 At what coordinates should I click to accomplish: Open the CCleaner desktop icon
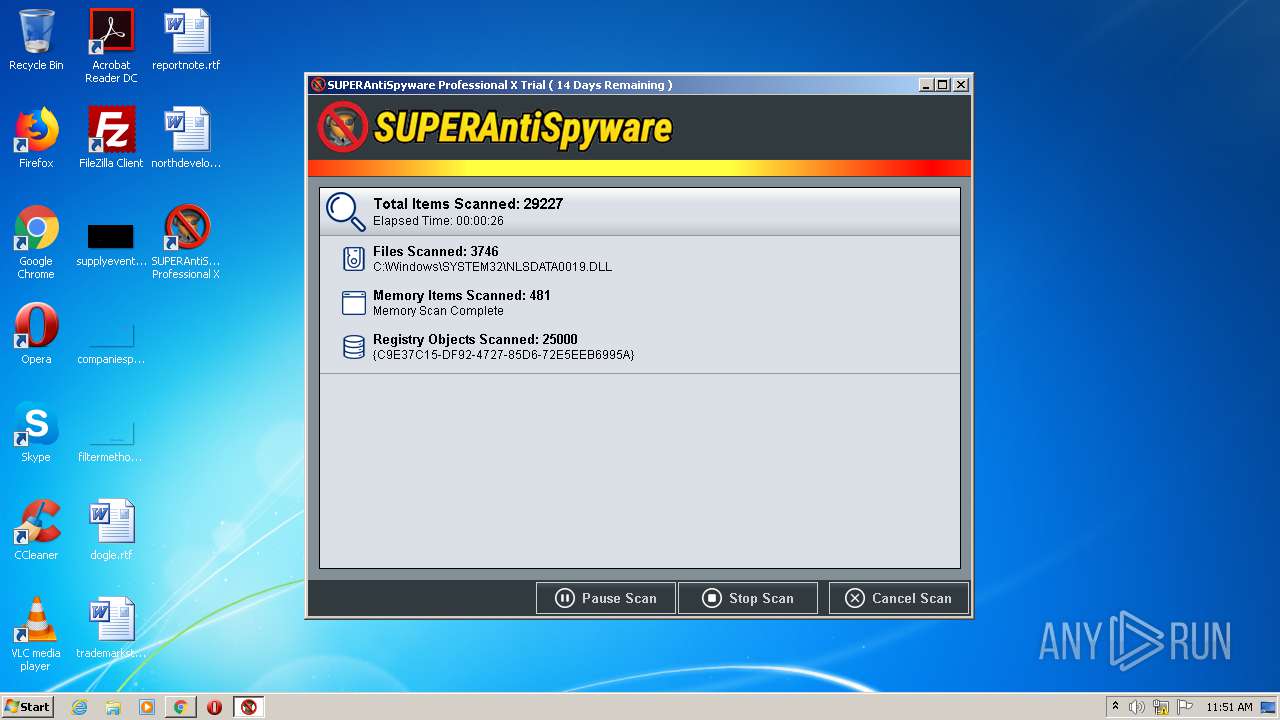coord(36,530)
